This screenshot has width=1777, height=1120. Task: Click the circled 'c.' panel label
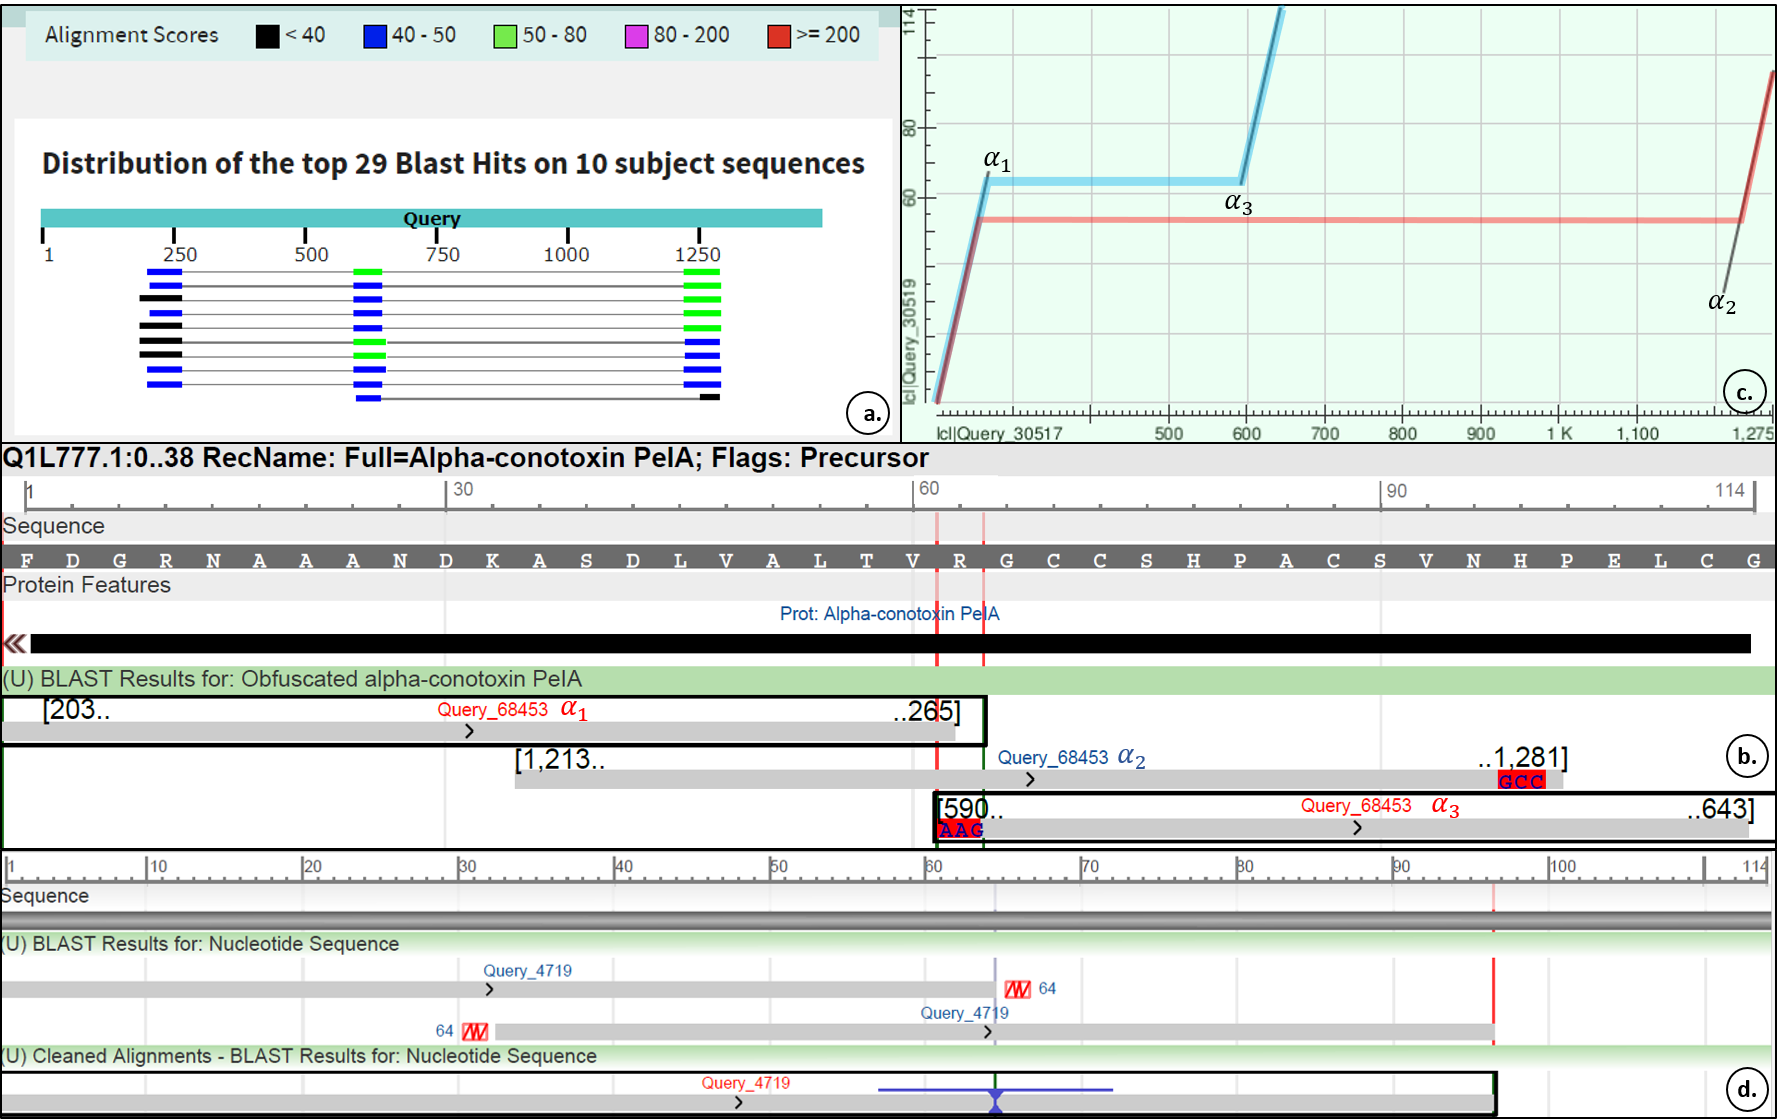[x=1744, y=392]
